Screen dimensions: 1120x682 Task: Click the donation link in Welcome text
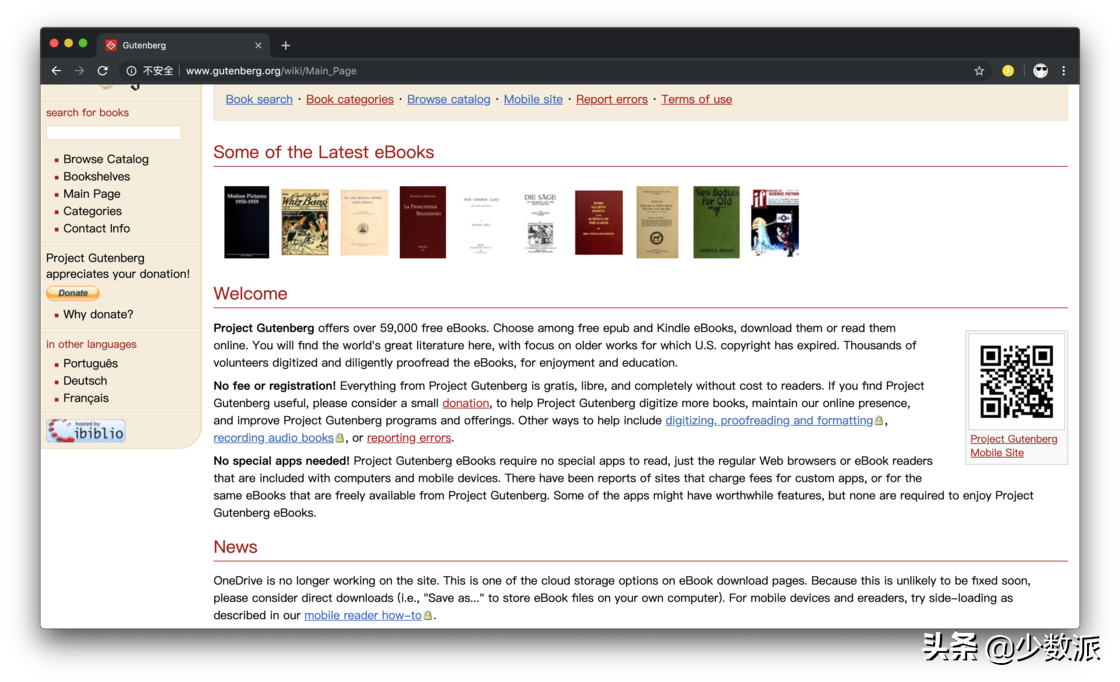466,403
